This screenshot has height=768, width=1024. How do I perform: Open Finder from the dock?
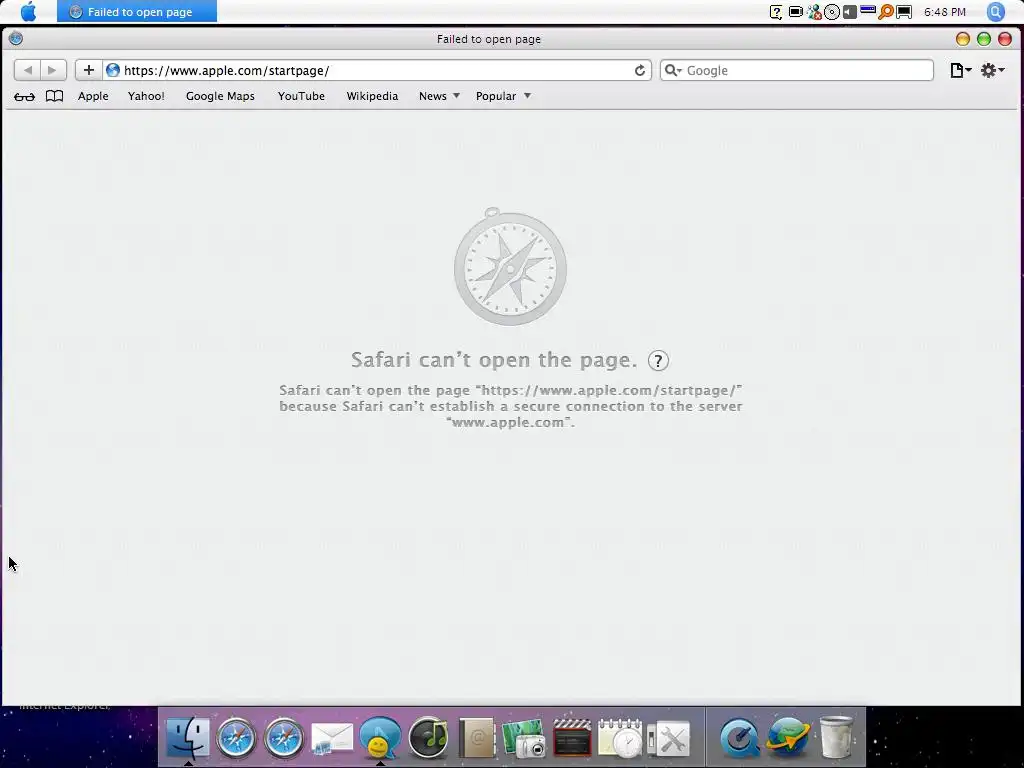(x=188, y=738)
